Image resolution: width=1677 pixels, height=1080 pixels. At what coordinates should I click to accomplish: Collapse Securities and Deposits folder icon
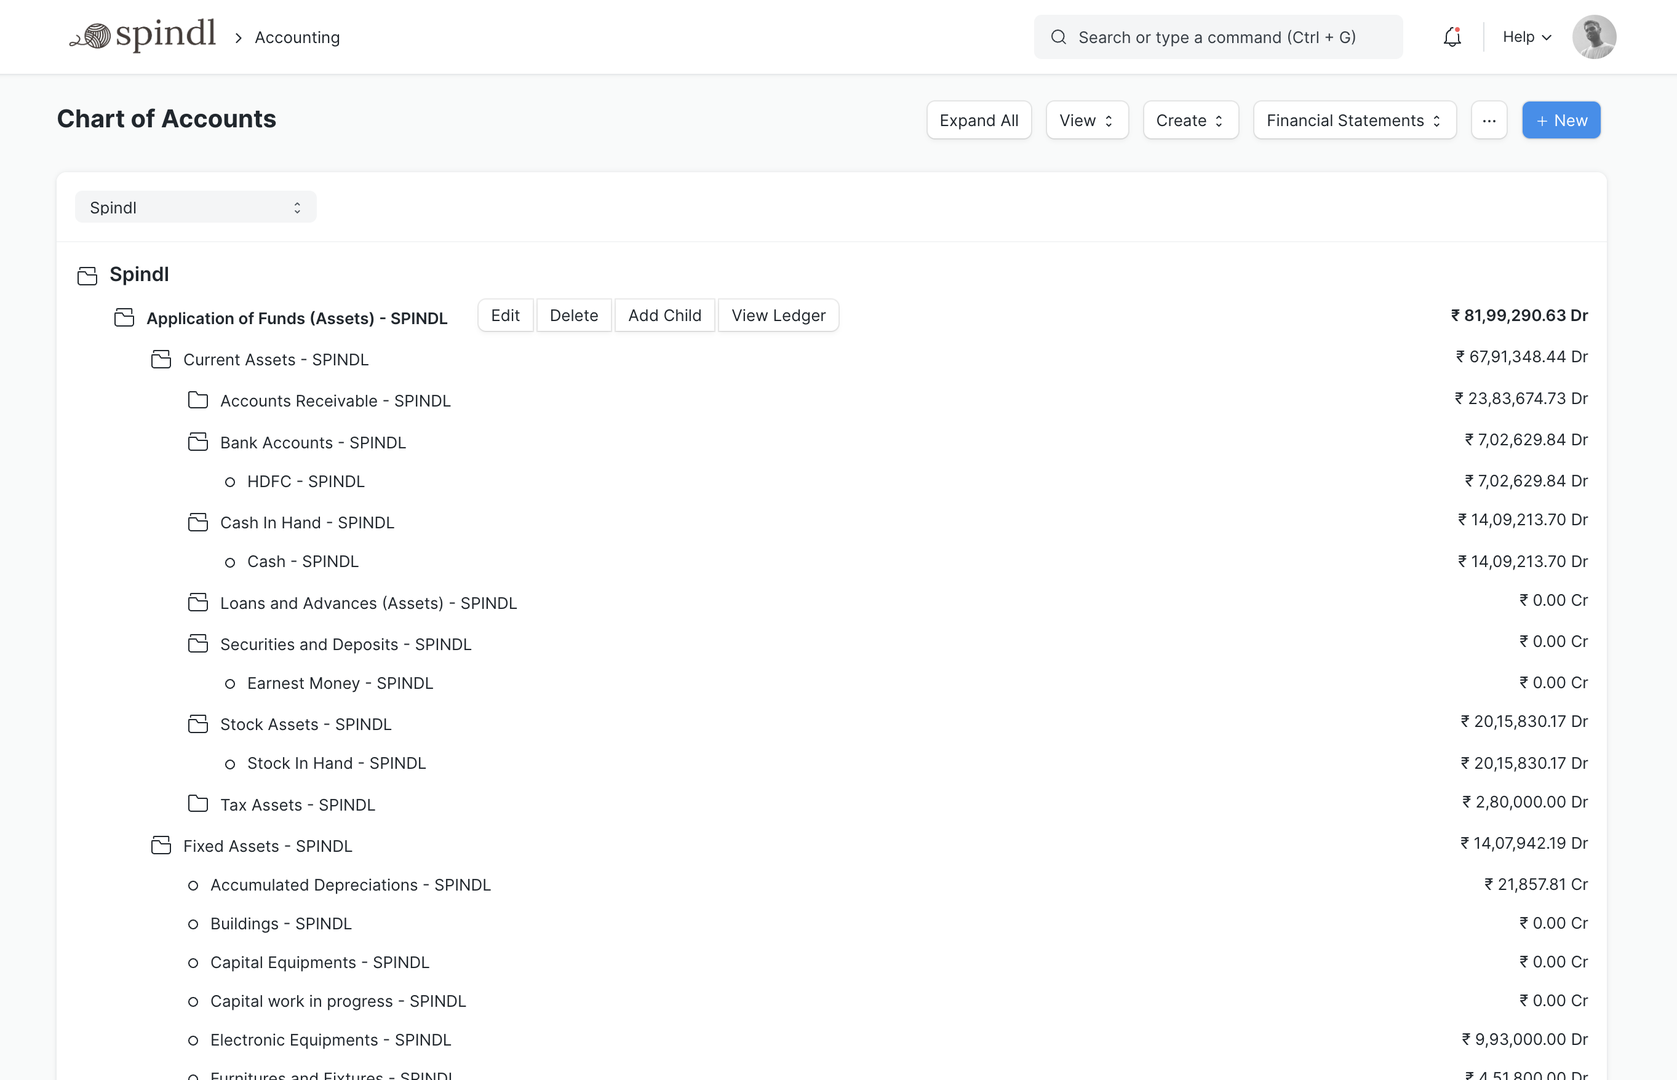tap(198, 643)
